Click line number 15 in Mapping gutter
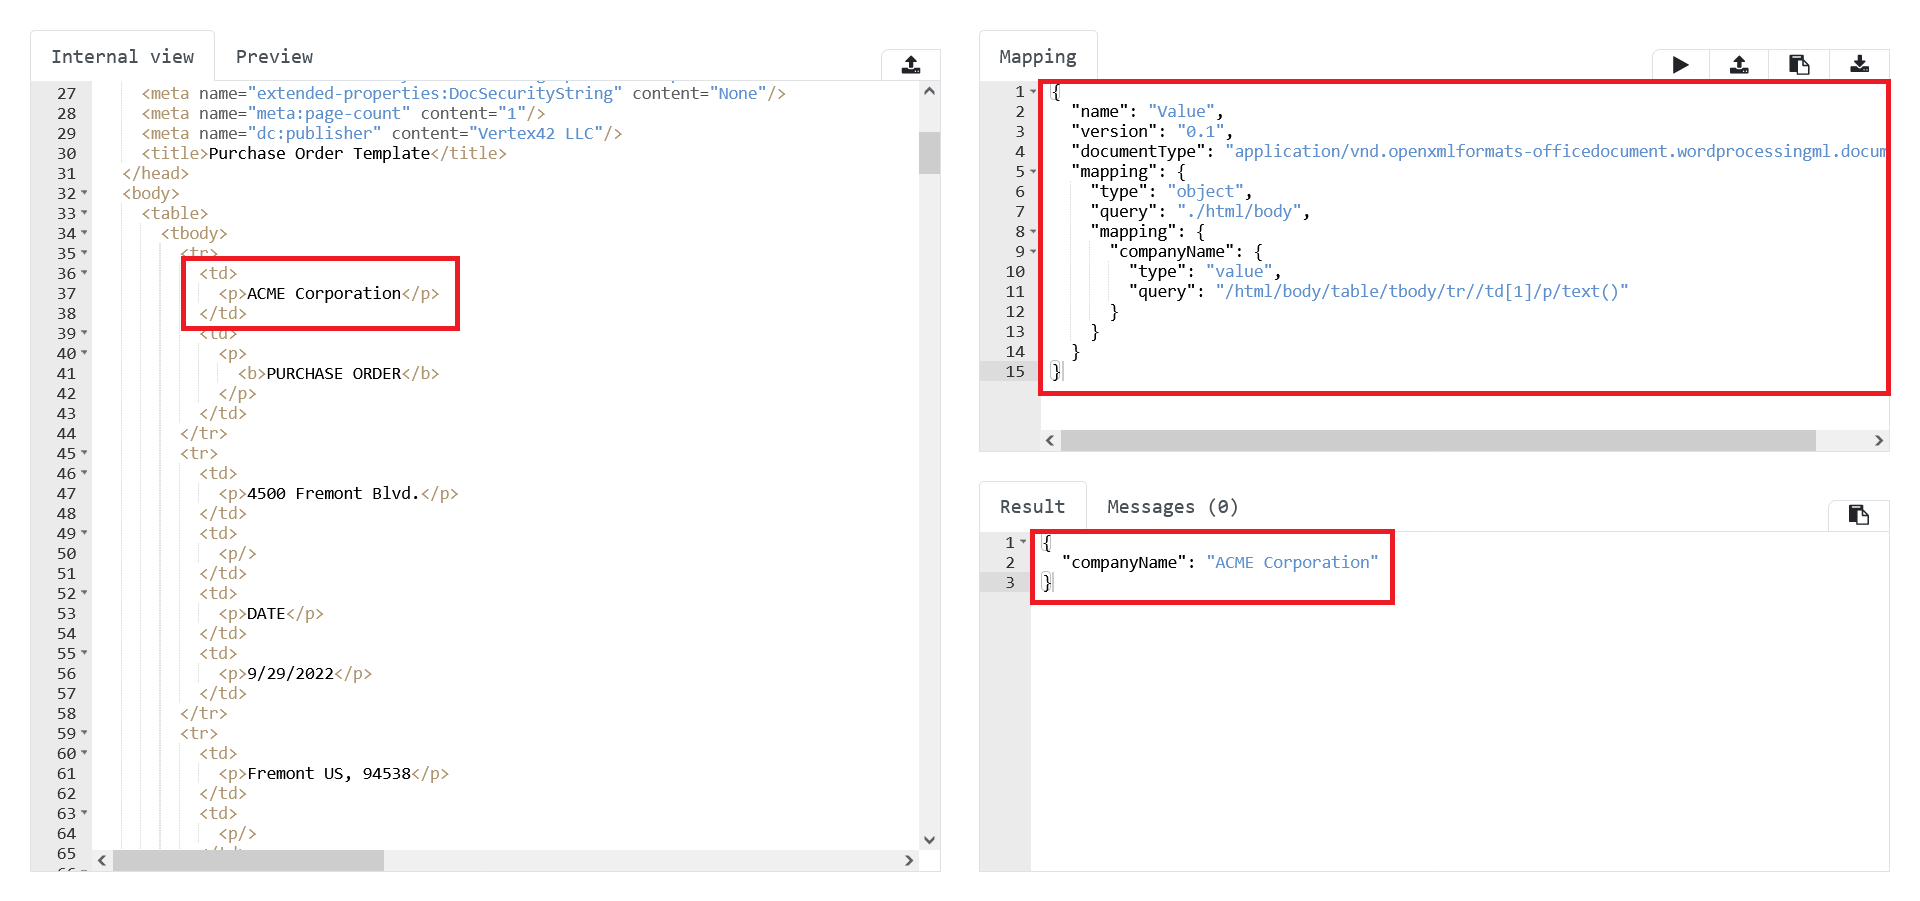 point(1015,371)
